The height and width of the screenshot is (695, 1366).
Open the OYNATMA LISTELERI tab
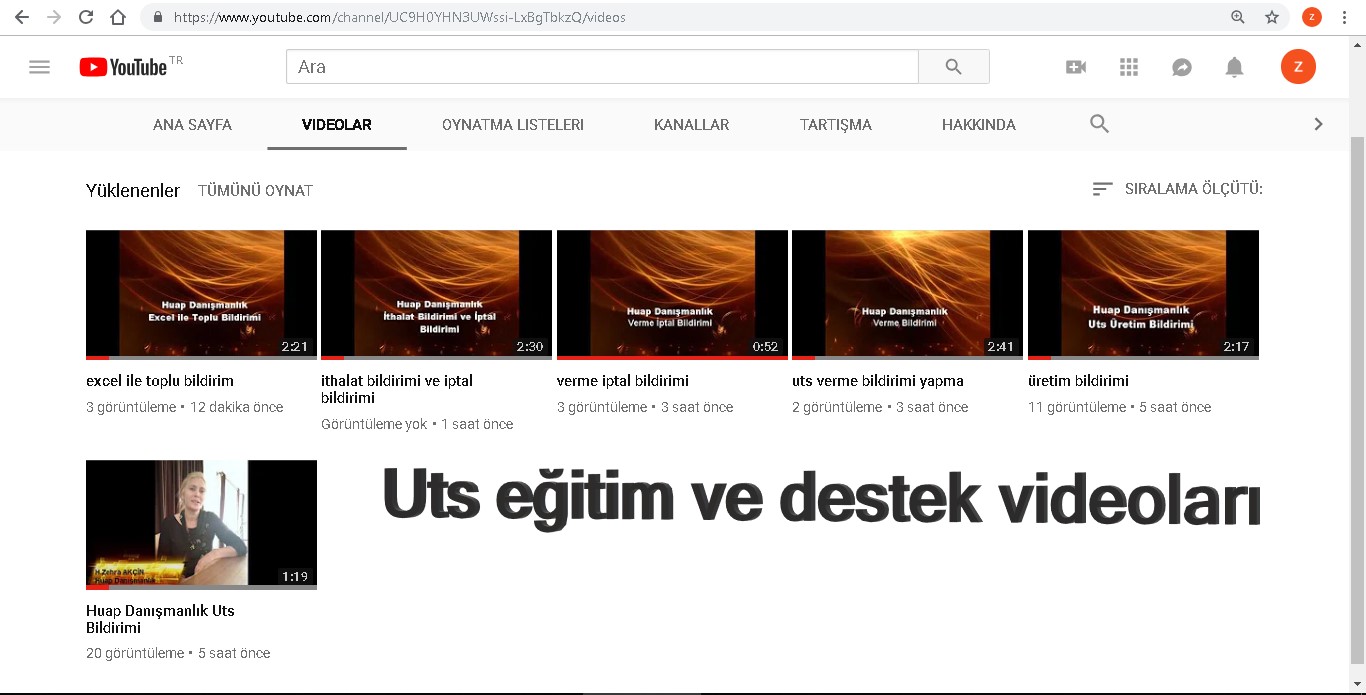click(x=513, y=125)
